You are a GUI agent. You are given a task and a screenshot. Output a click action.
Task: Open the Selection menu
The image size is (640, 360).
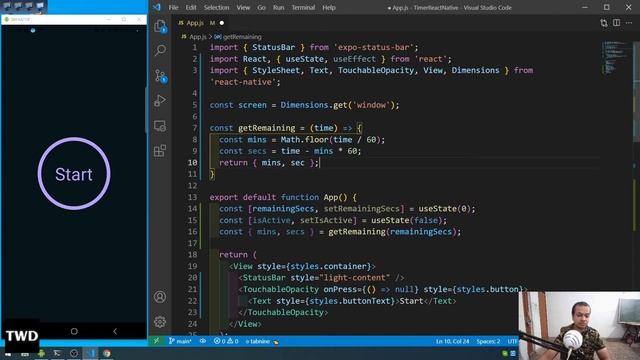tap(216, 7)
